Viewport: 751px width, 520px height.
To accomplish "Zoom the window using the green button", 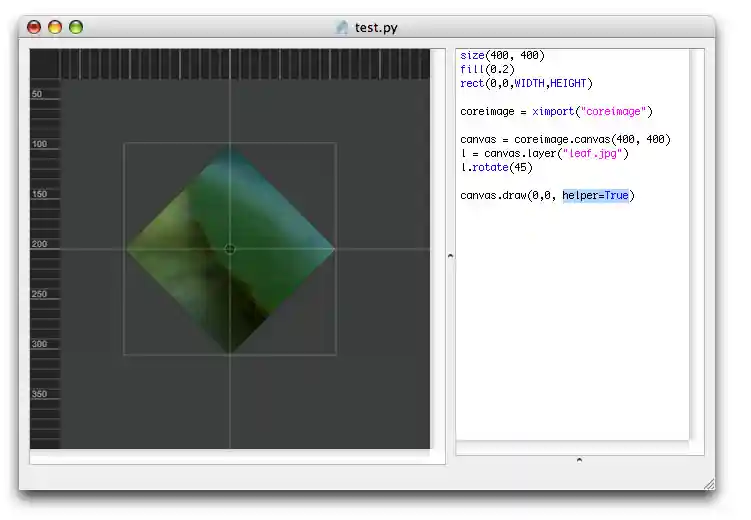I will pyautogui.click(x=76, y=28).
